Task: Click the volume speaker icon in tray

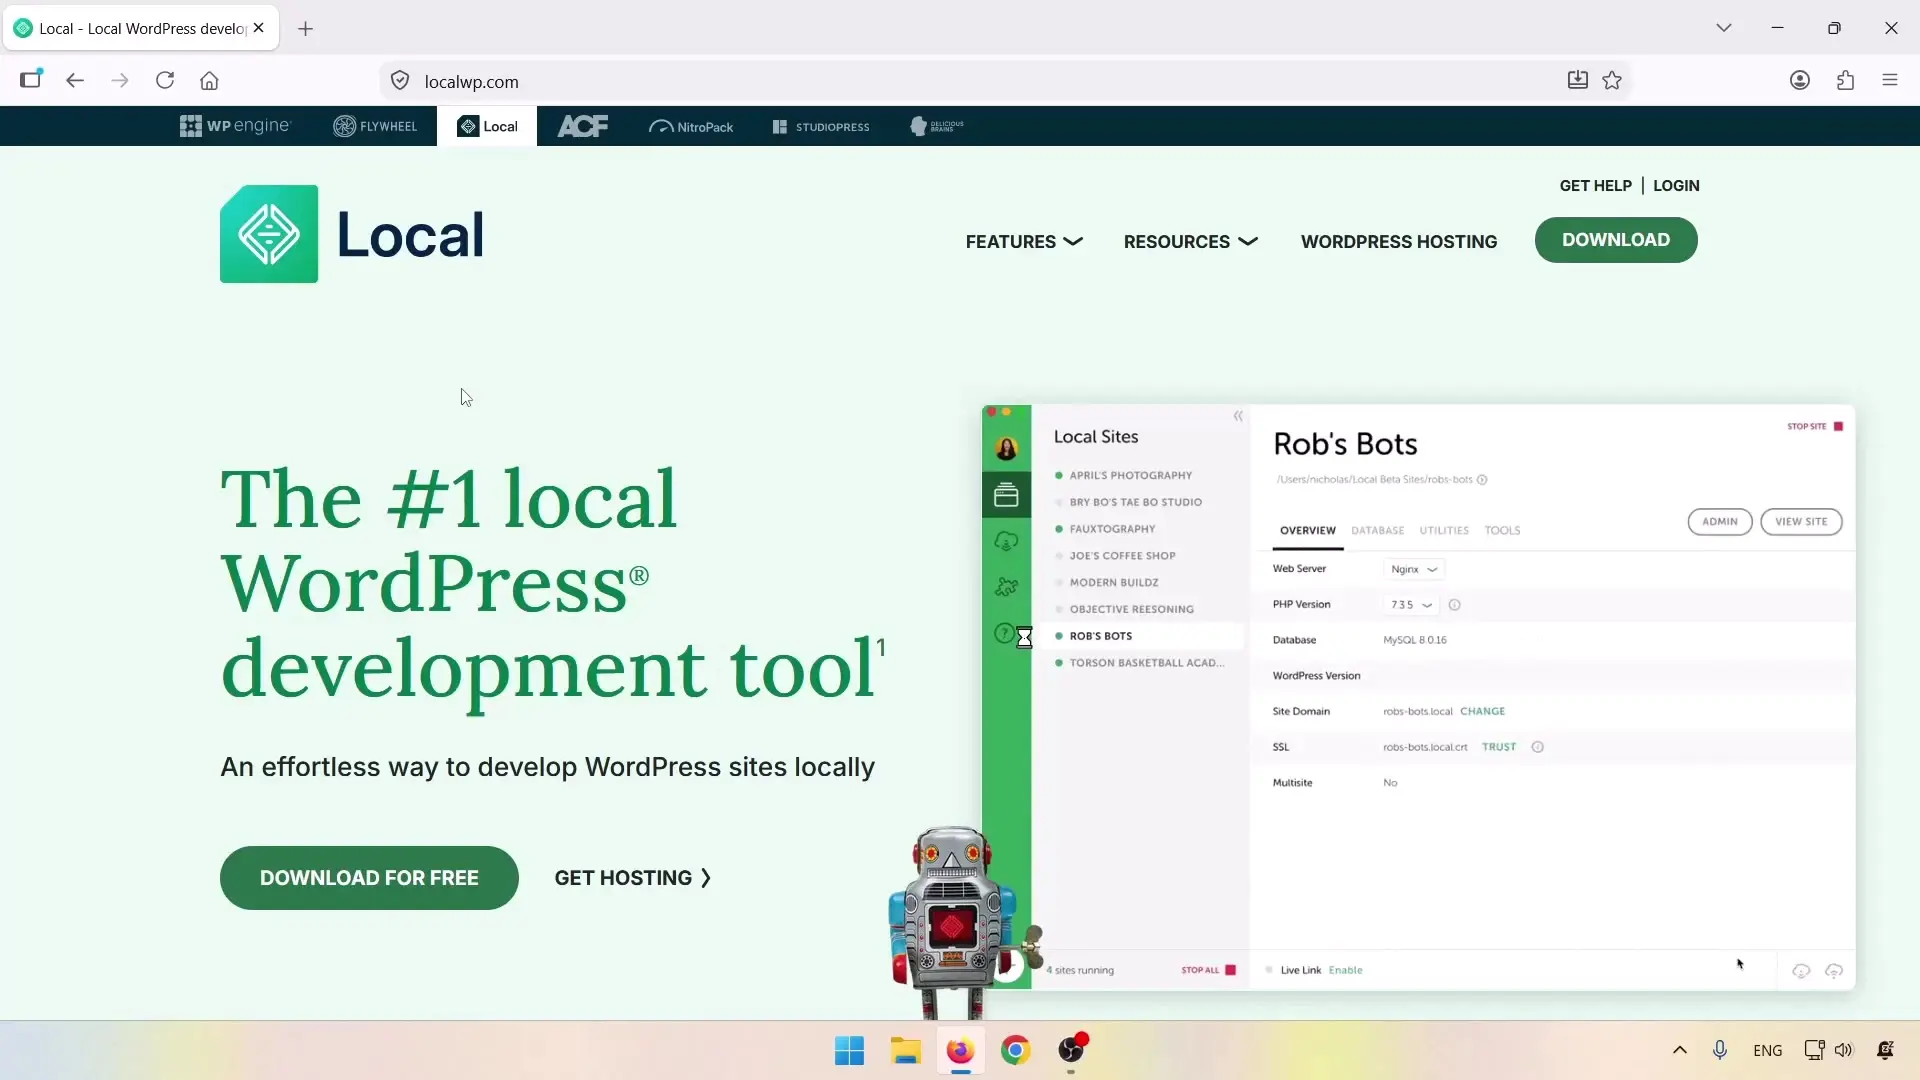Action: coord(1844,1050)
